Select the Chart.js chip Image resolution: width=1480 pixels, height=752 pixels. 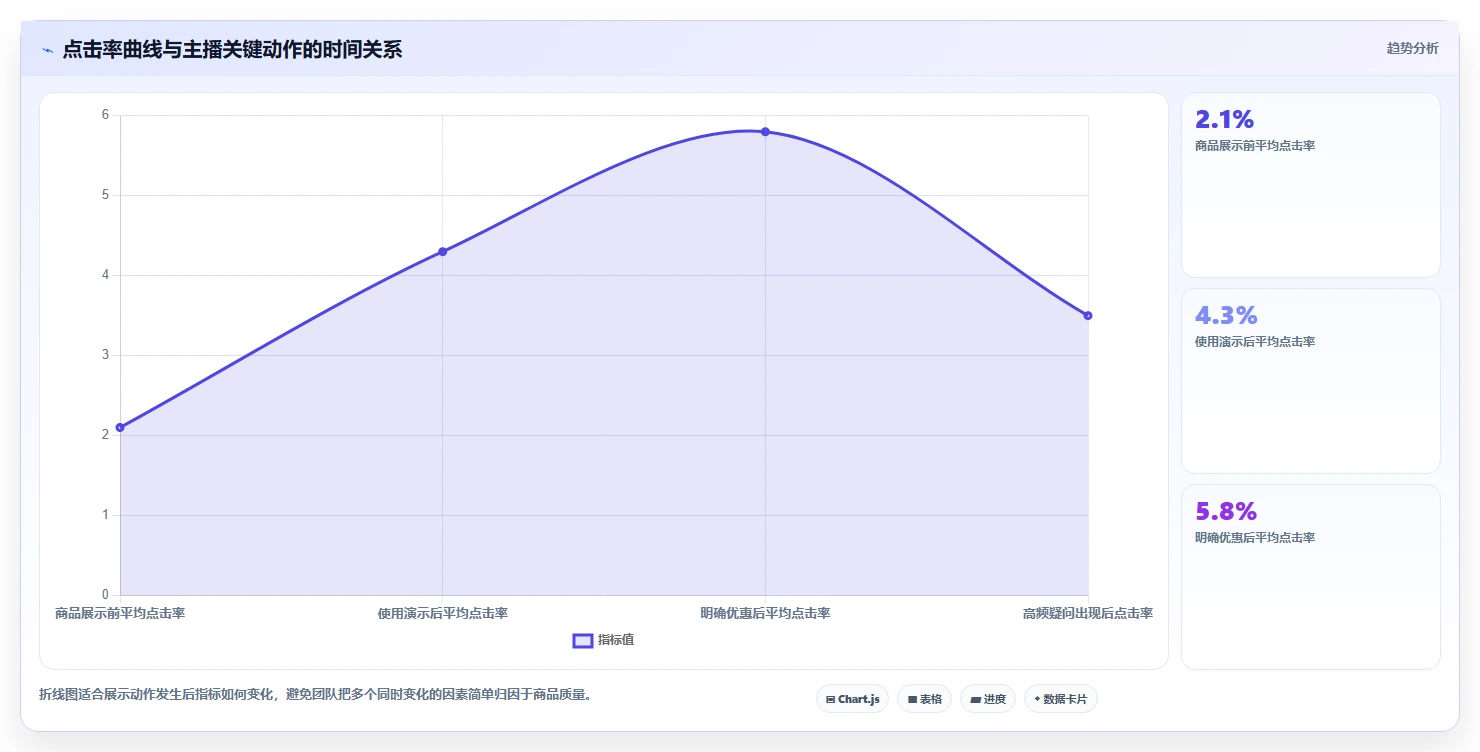[x=852, y=699]
